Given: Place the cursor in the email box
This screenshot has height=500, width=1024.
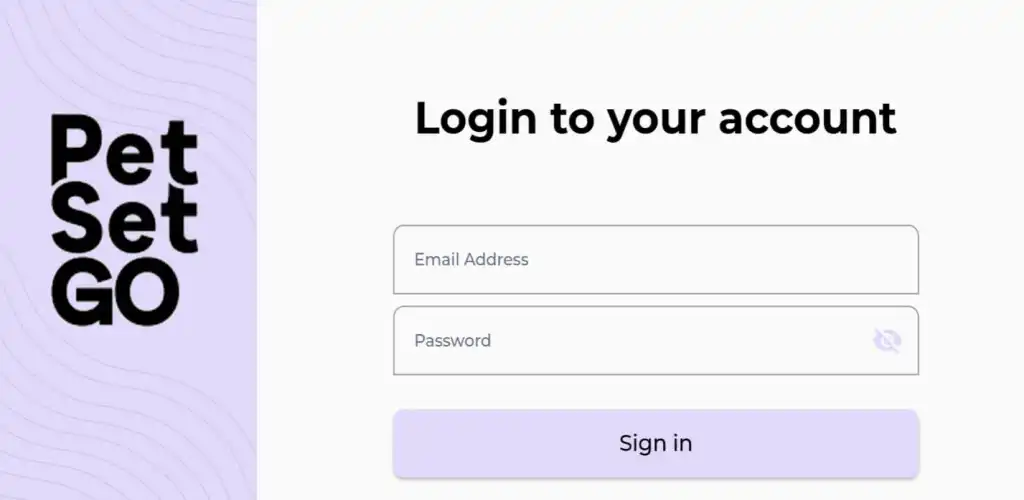Looking at the screenshot, I should [656, 260].
